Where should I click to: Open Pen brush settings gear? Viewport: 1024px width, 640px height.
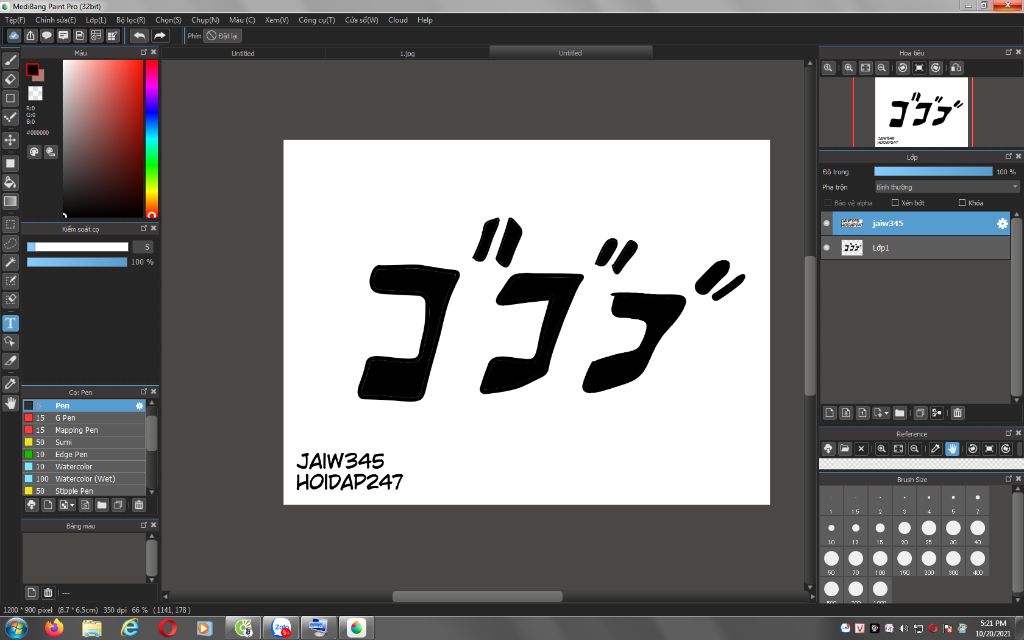(x=139, y=406)
